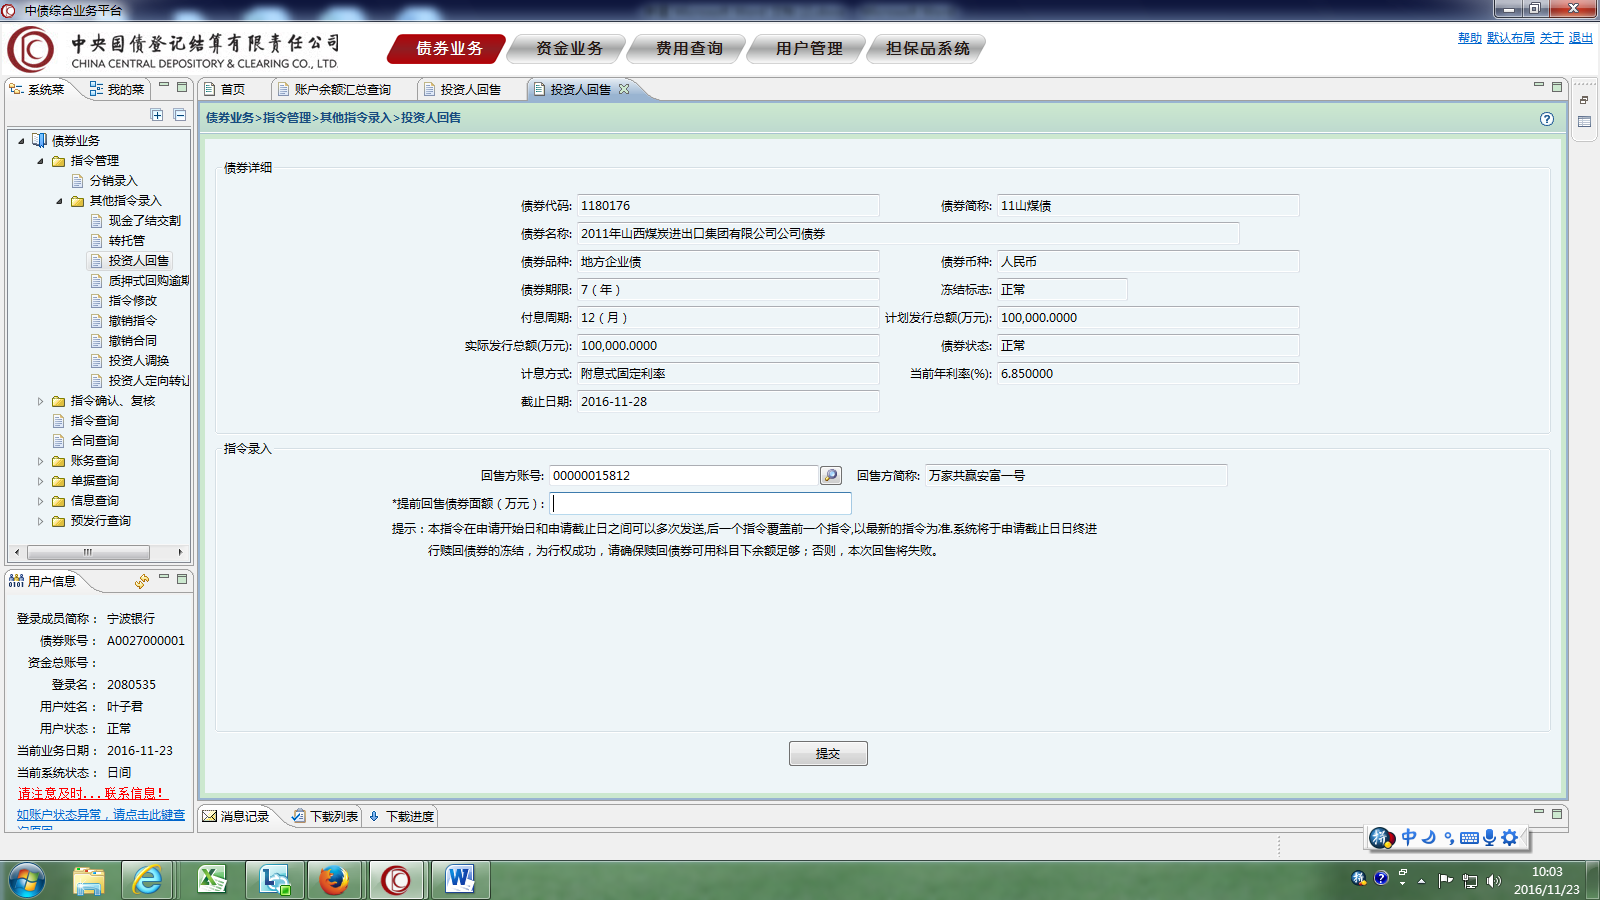Screen dimensions: 1600x900
Task: Click the Sogou logo on the IME bar
Action: [x=1382, y=837]
